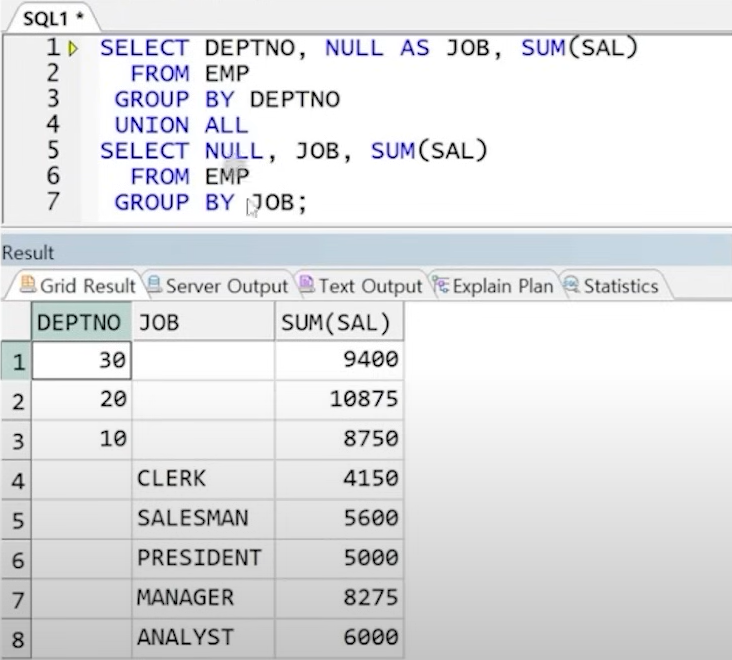The height and width of the screenshot is (660, 732).
Task: Click the cell showing 6000
Action: click(x=339, y=638)
